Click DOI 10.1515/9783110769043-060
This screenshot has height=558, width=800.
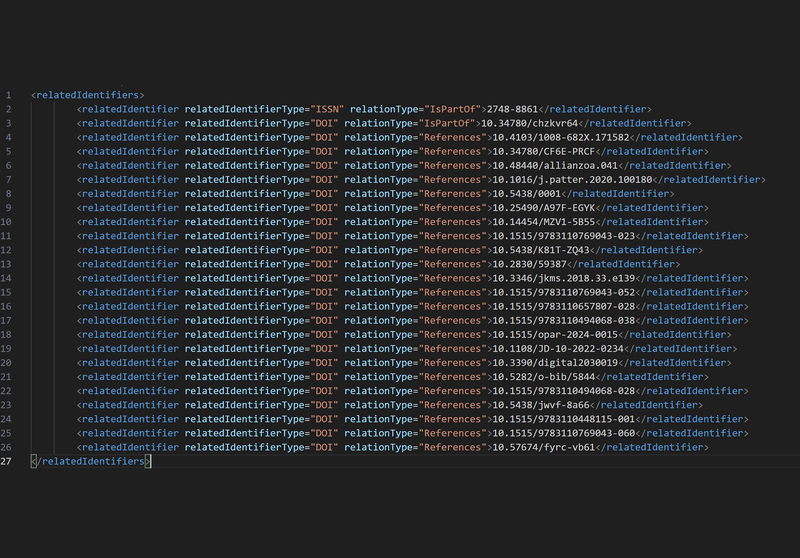(564, 434)
